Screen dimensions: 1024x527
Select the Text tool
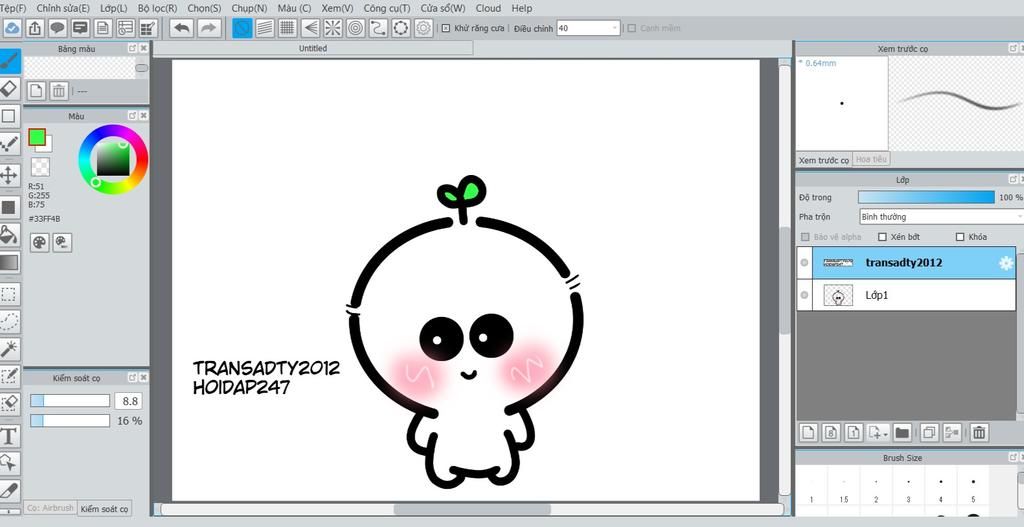pyautogui.click(x=9, y=436)
